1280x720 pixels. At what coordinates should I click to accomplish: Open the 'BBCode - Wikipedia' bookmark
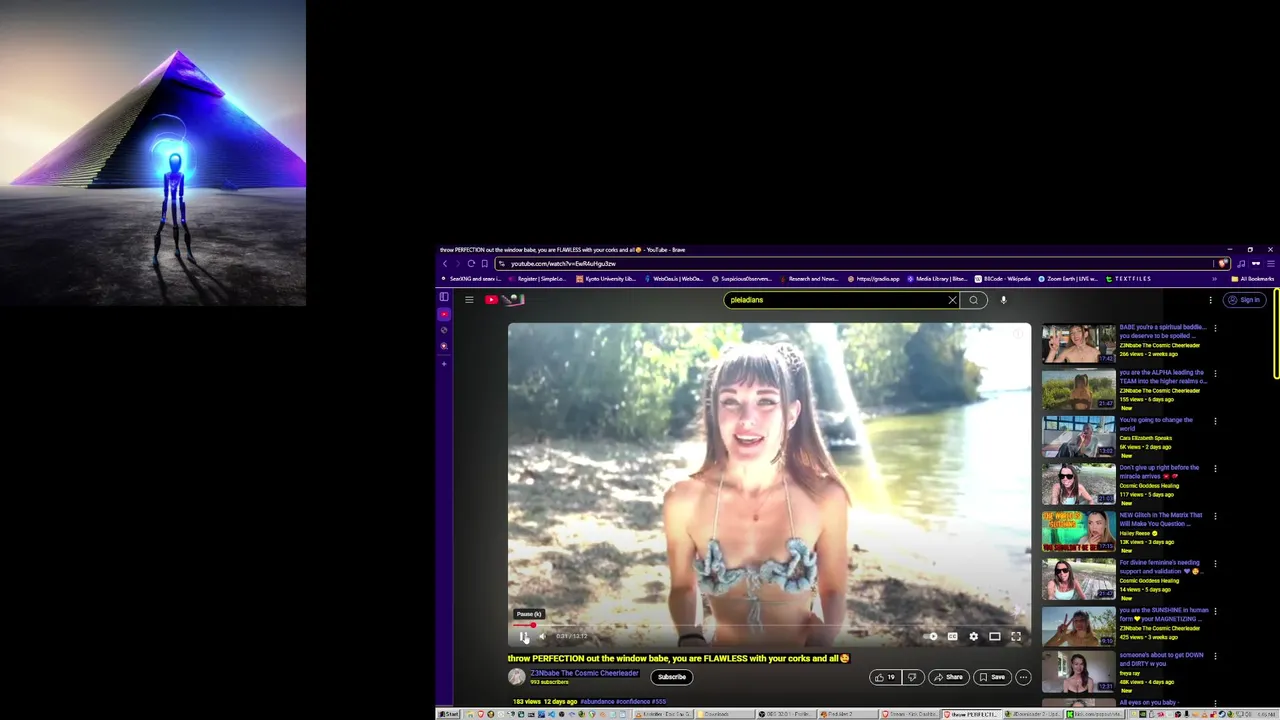tap(1002, 279)
